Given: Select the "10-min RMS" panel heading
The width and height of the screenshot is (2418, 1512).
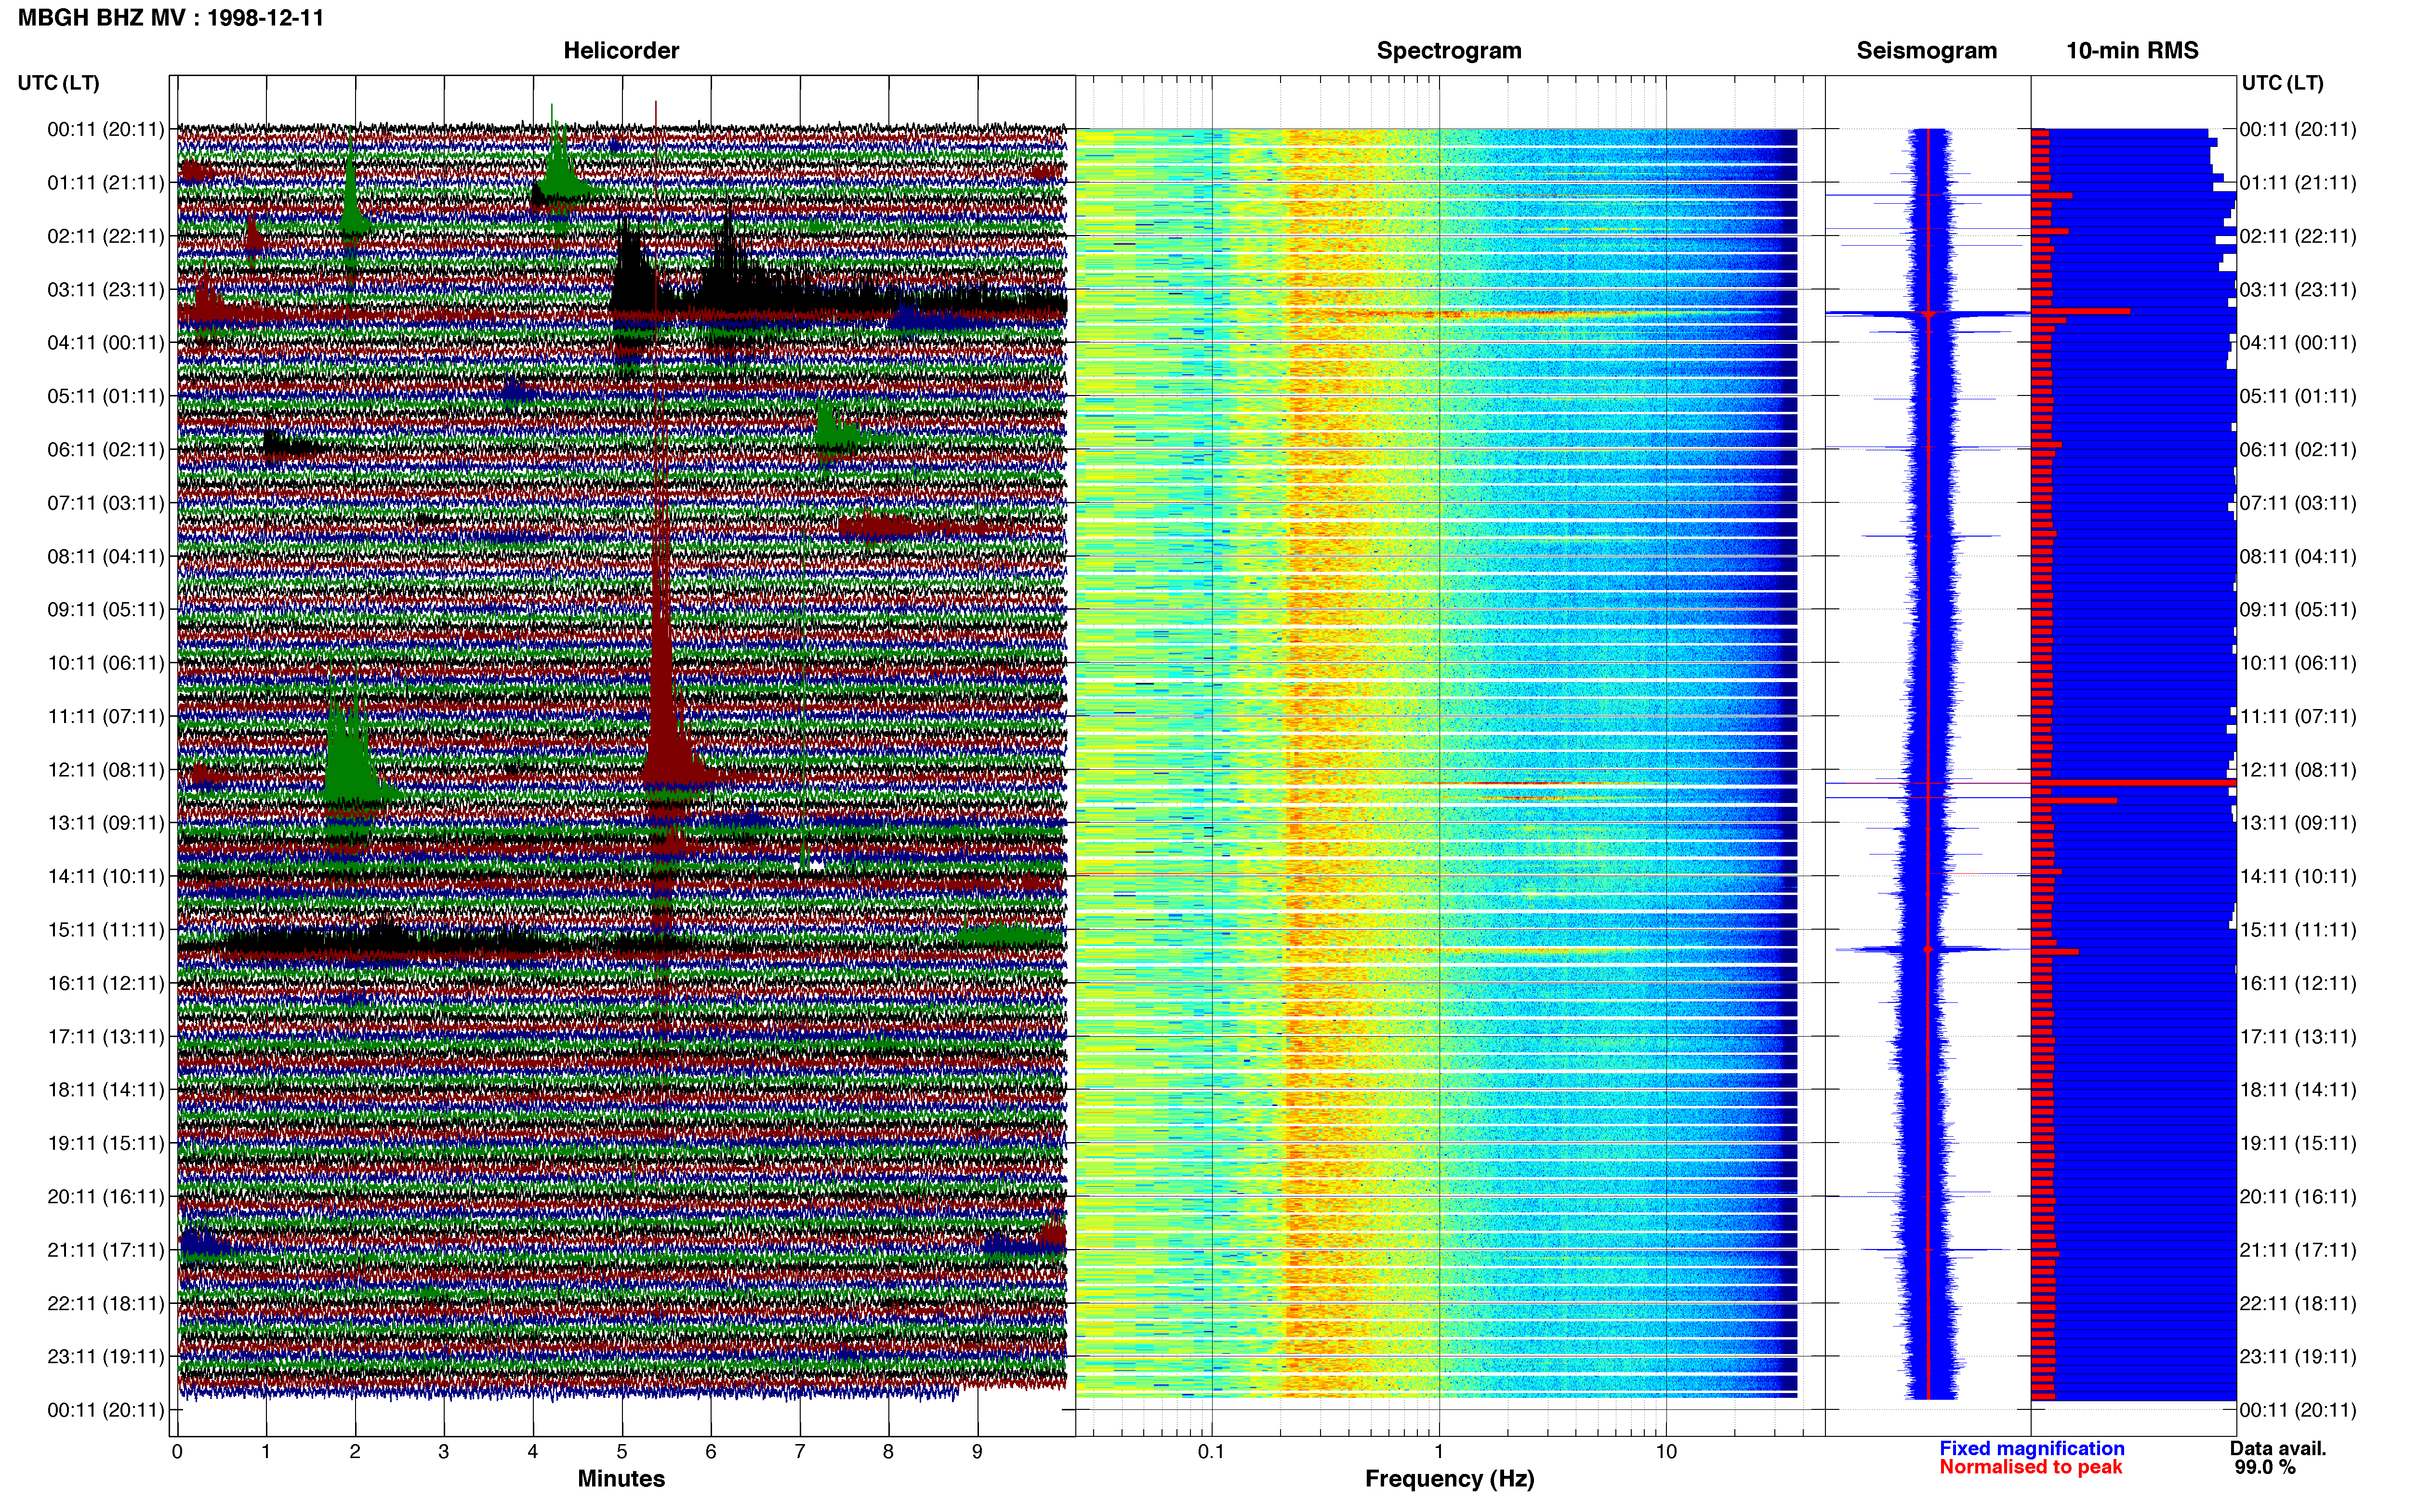Looking at the screenshot, I should pos(2132,51).
